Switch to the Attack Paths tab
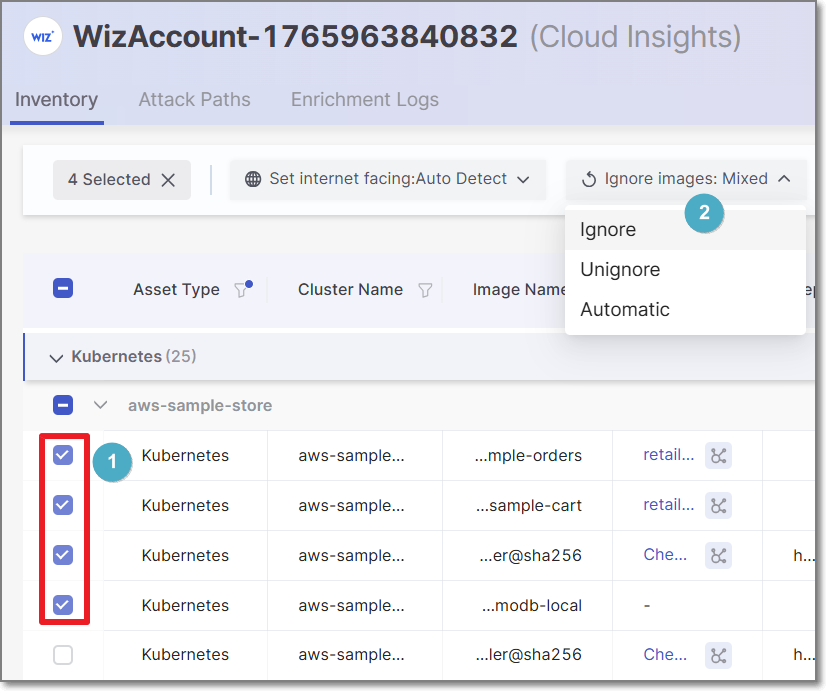 [x=194, y=100]
